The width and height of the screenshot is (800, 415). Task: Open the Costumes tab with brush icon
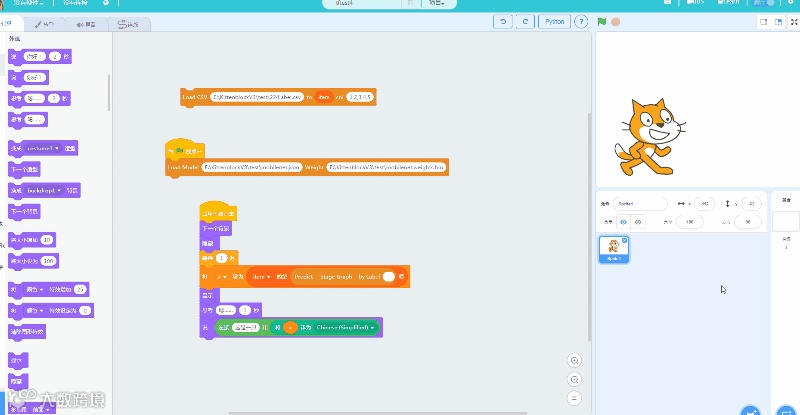pos(44,24)
